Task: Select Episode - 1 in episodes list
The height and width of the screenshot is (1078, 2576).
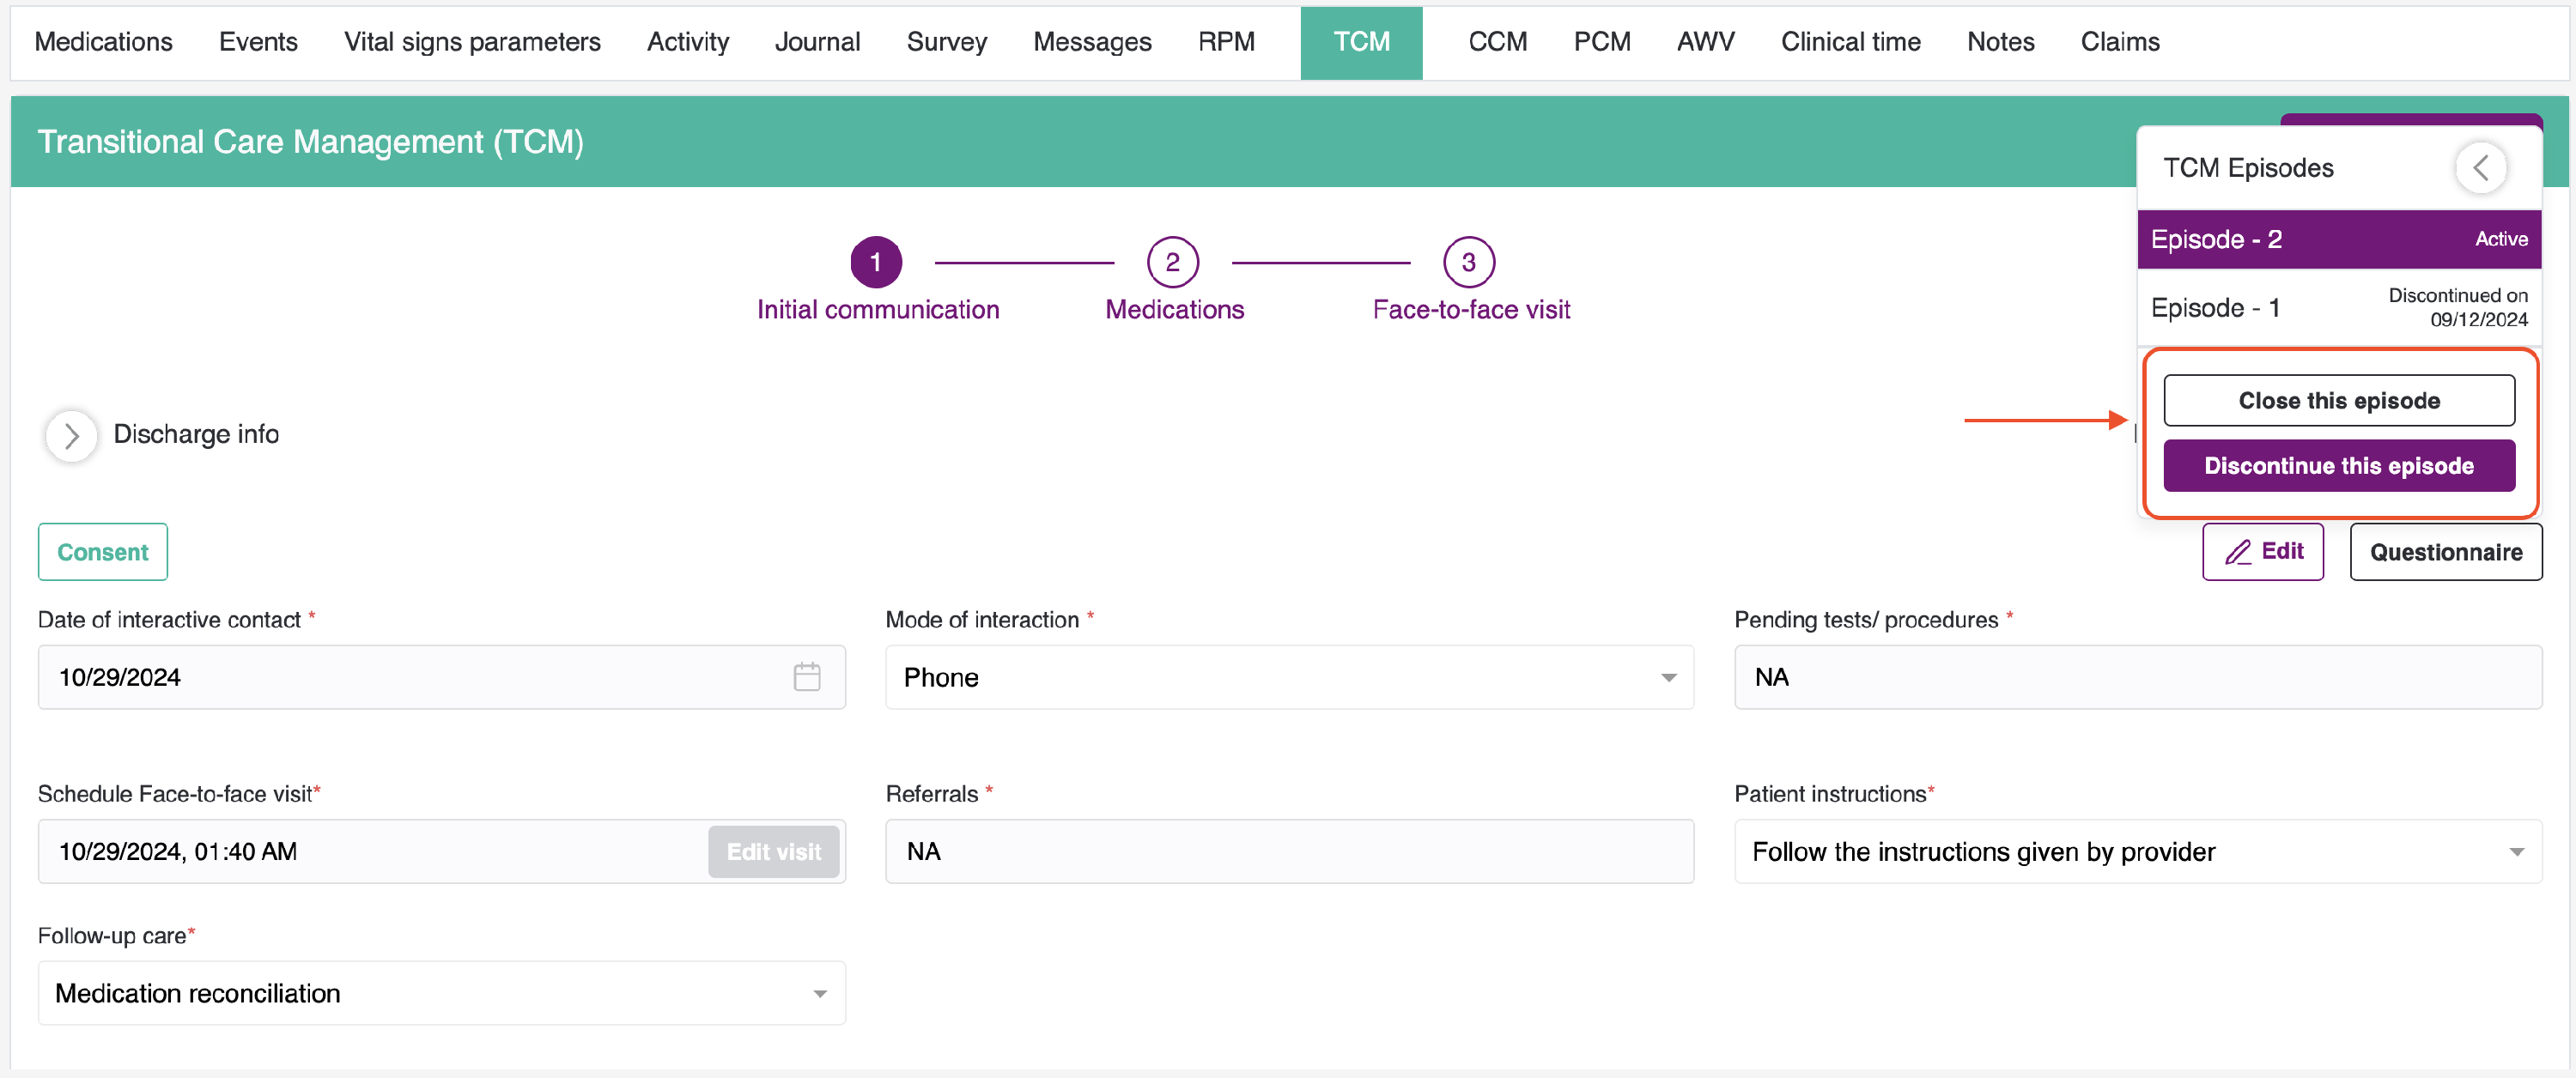Action: click(2338, 307)
